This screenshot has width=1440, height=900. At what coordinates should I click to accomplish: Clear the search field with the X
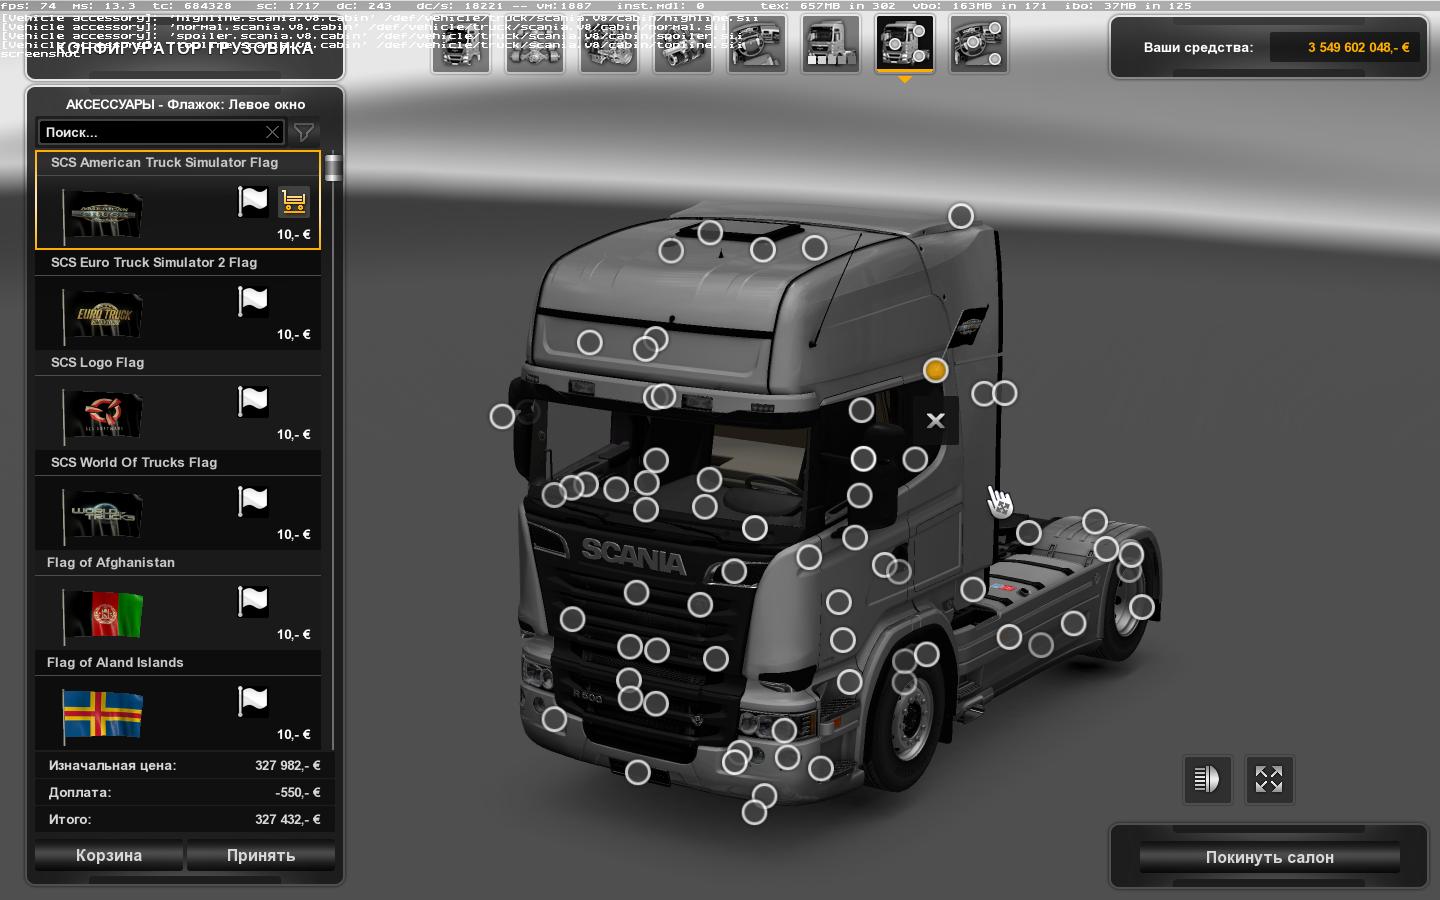click(x=272, y=132)
